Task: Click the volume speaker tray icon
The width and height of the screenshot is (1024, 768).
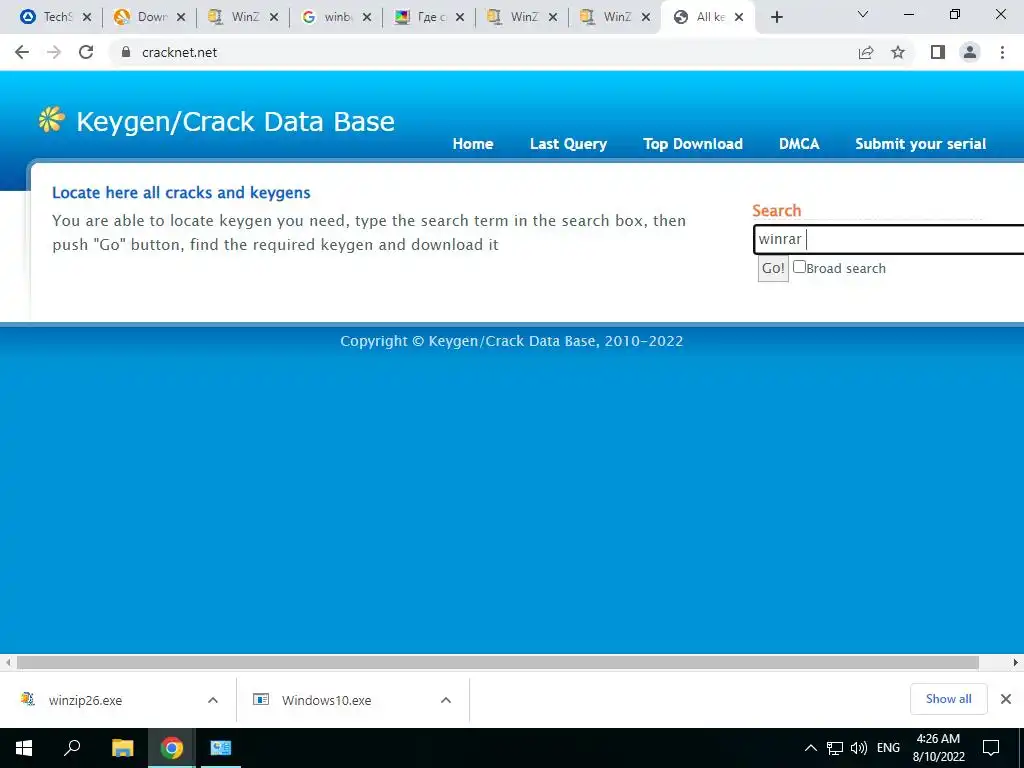Action: [x=859, y=748]
